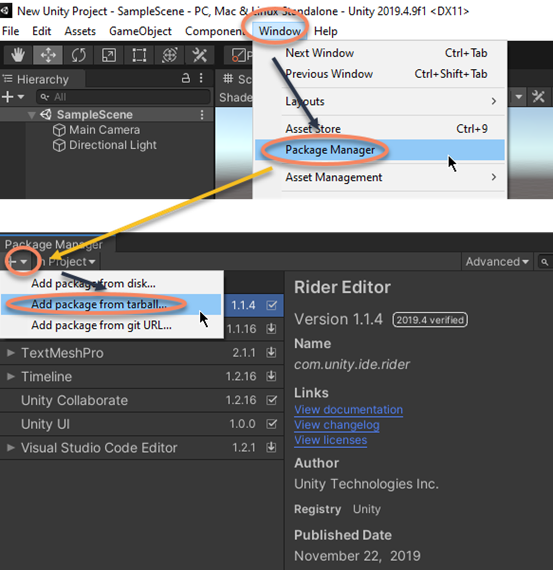The width and height of the screenshot is (553, 570).
Task: Select the Hand tool in toolbar
Action: pyautogui.click(x=17, y=55)
